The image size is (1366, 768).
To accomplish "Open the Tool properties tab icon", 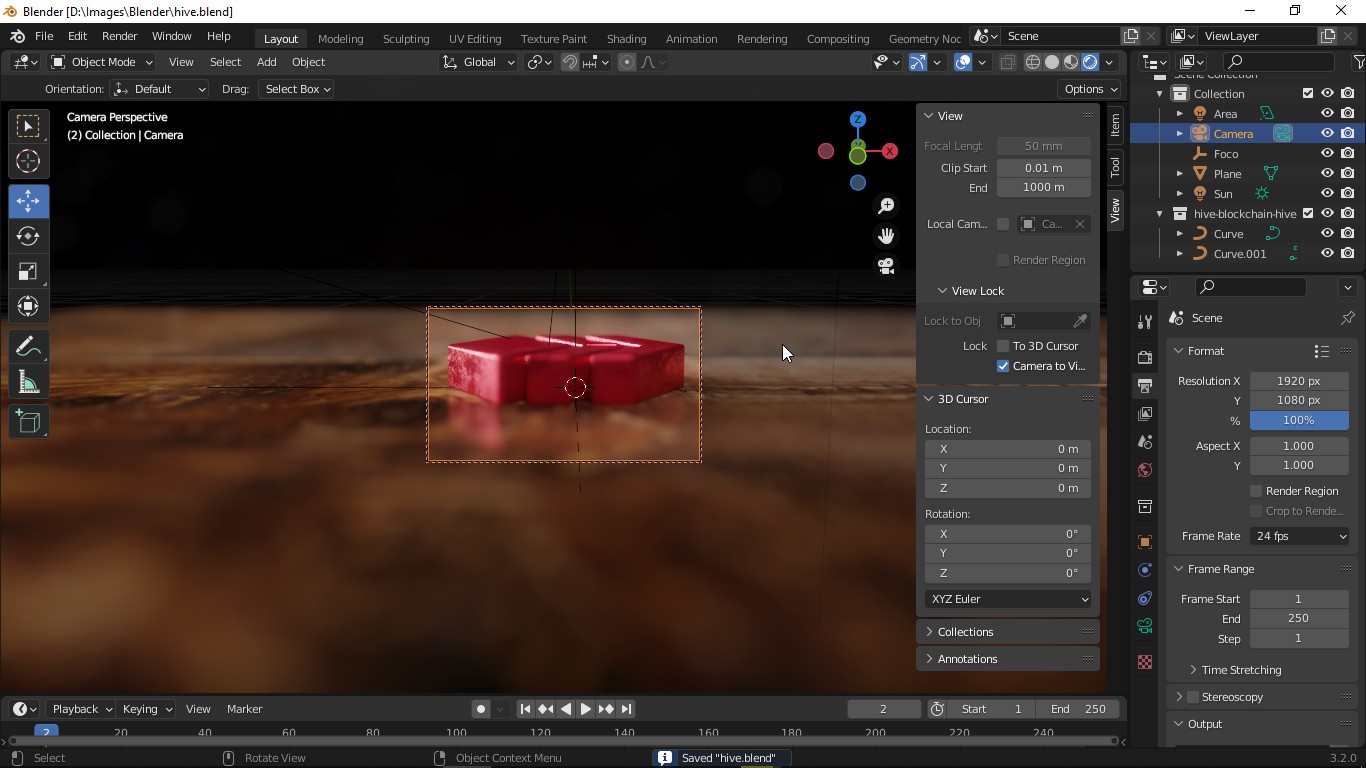I will [1145, 321].
